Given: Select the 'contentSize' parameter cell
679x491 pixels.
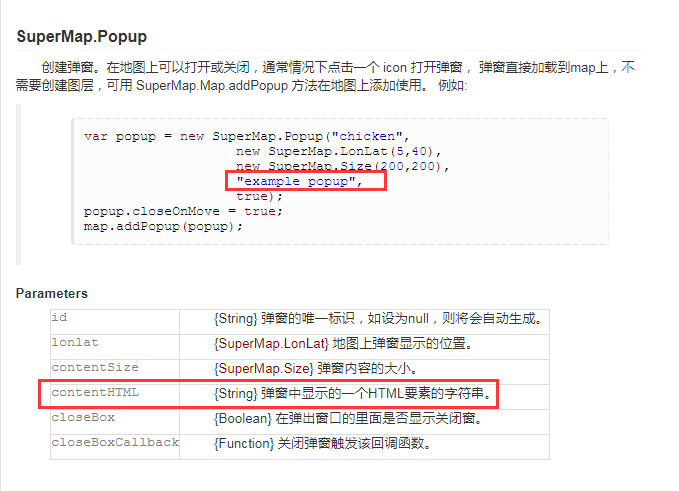Looking at the screenshot, I should 115,372.
